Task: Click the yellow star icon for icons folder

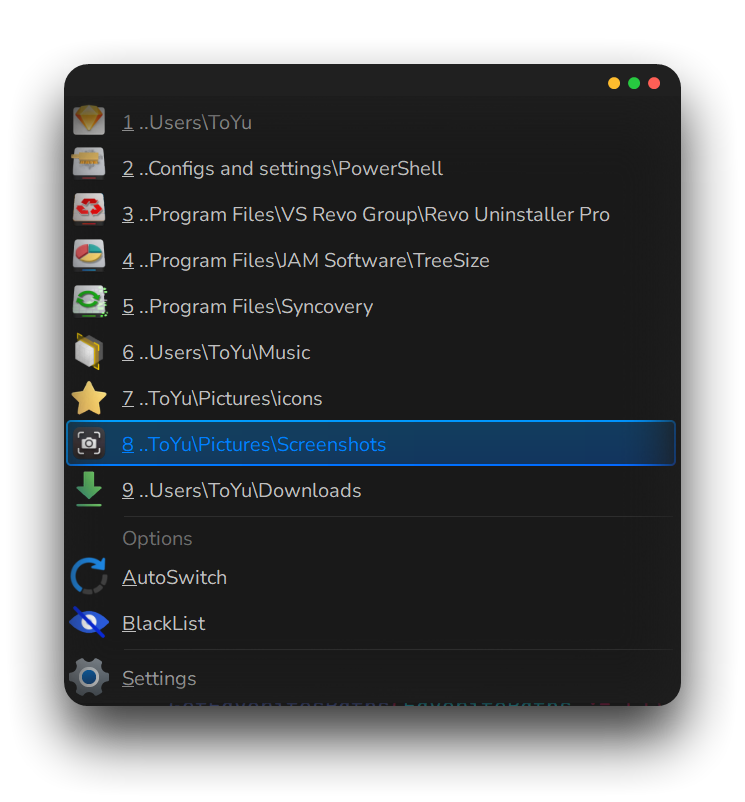Action: (89, 398)
